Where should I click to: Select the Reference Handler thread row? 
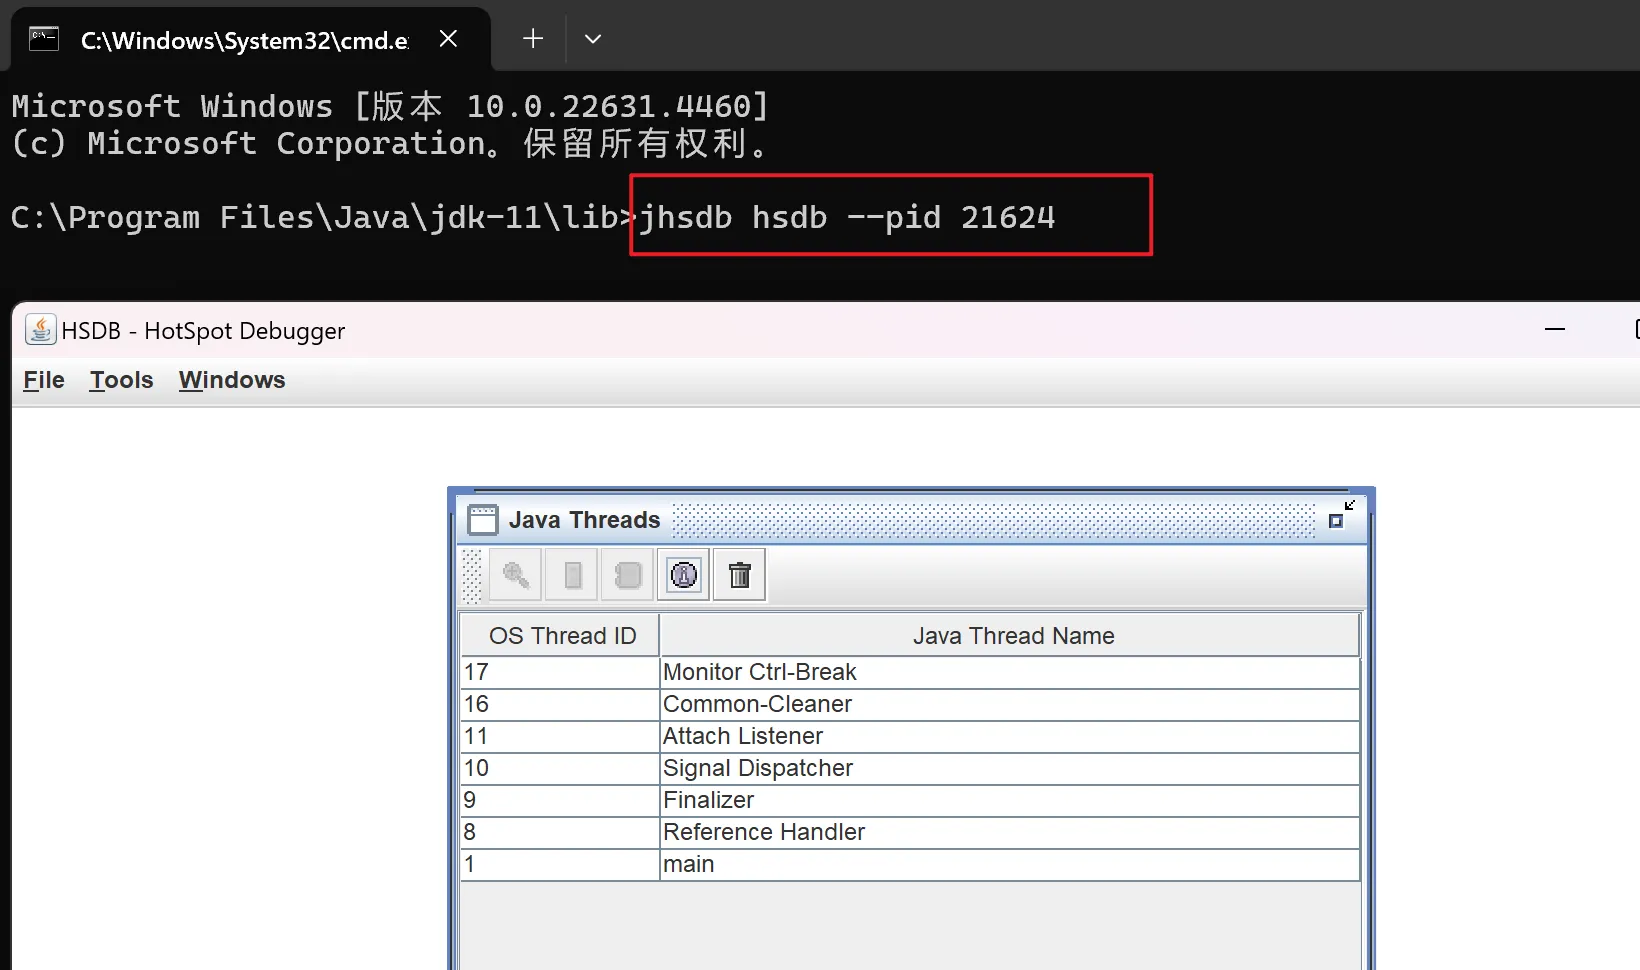pos(910,832)
